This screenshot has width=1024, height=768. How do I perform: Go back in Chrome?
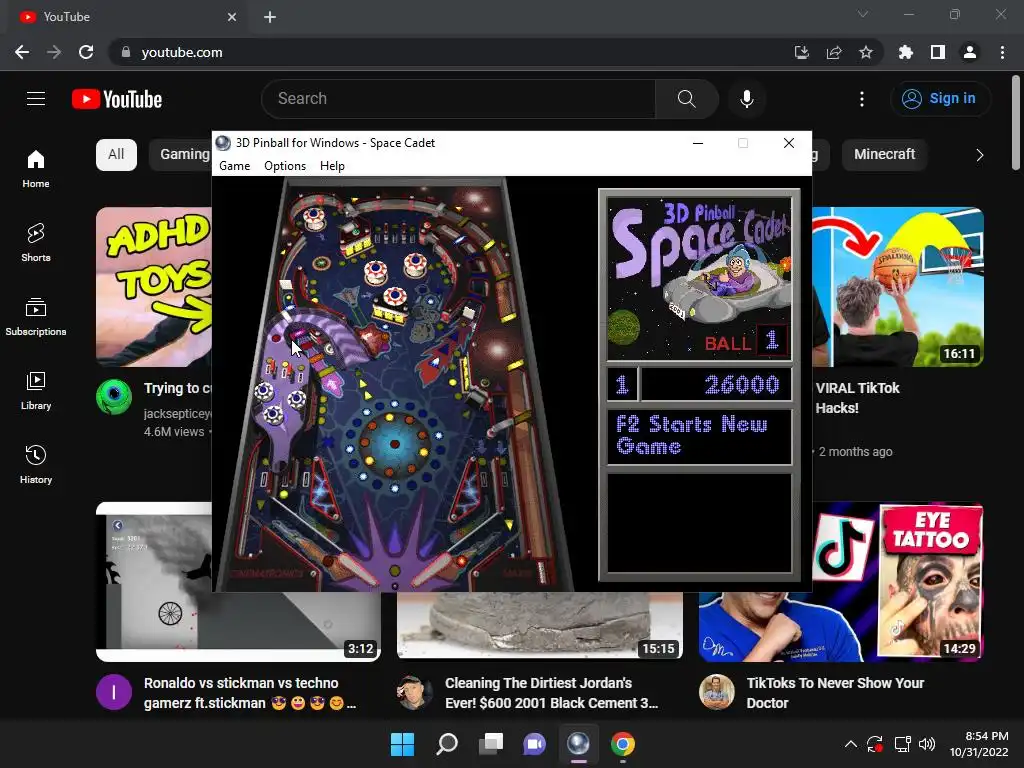pos(22,52)
